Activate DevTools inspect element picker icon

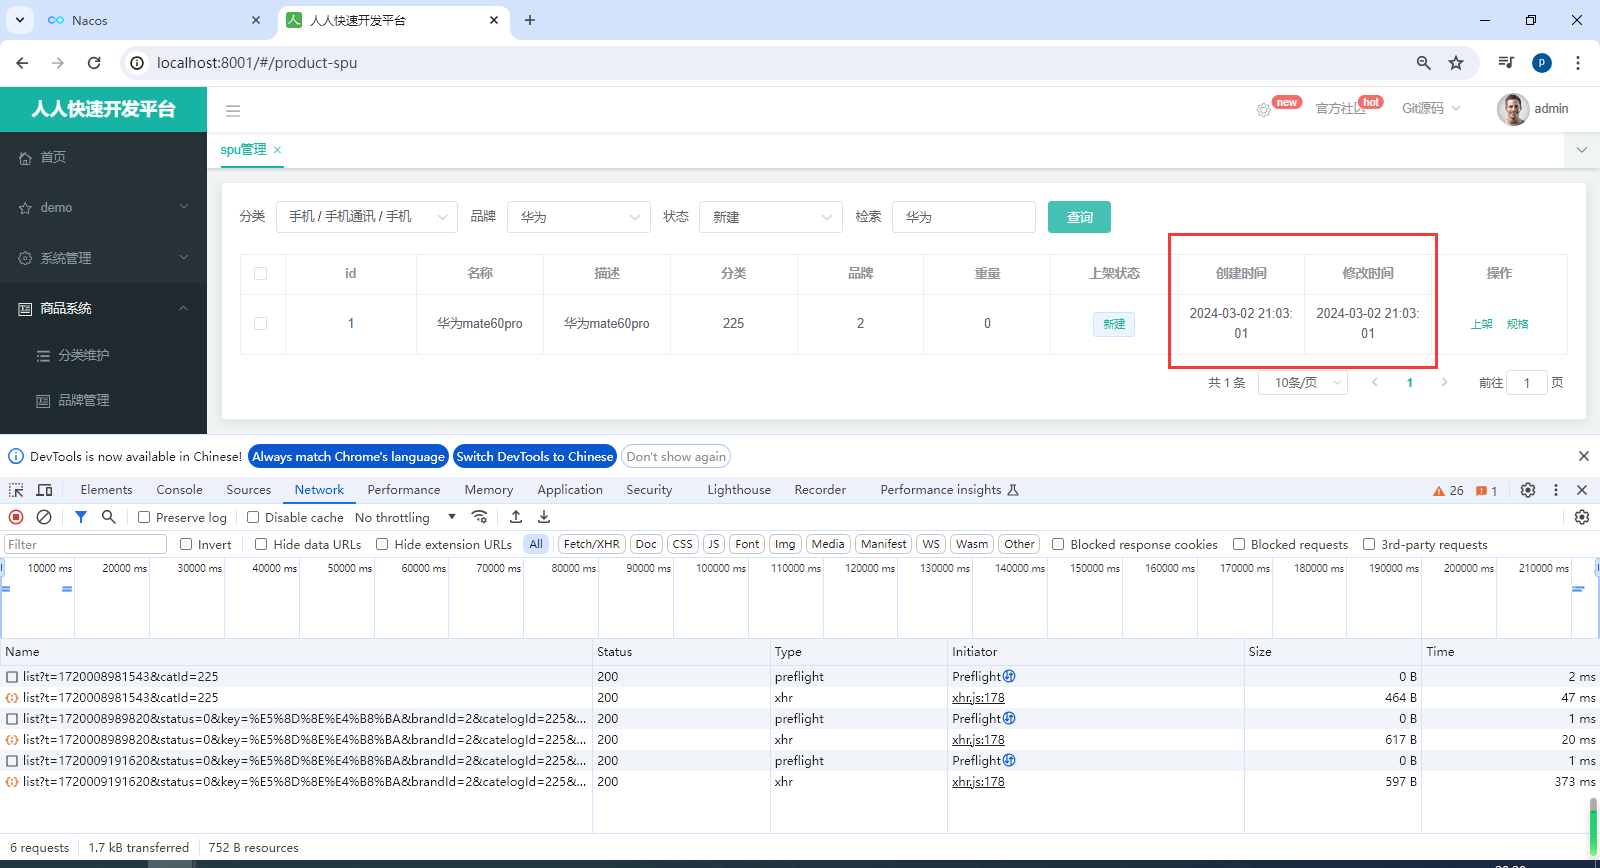pyautogui.click(x=16, y=490)
